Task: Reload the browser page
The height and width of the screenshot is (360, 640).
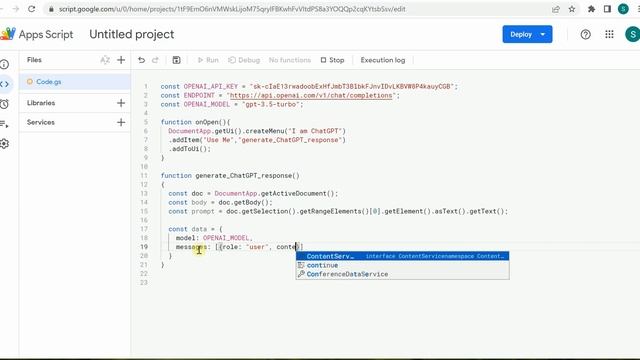Action: coord(31,9)
